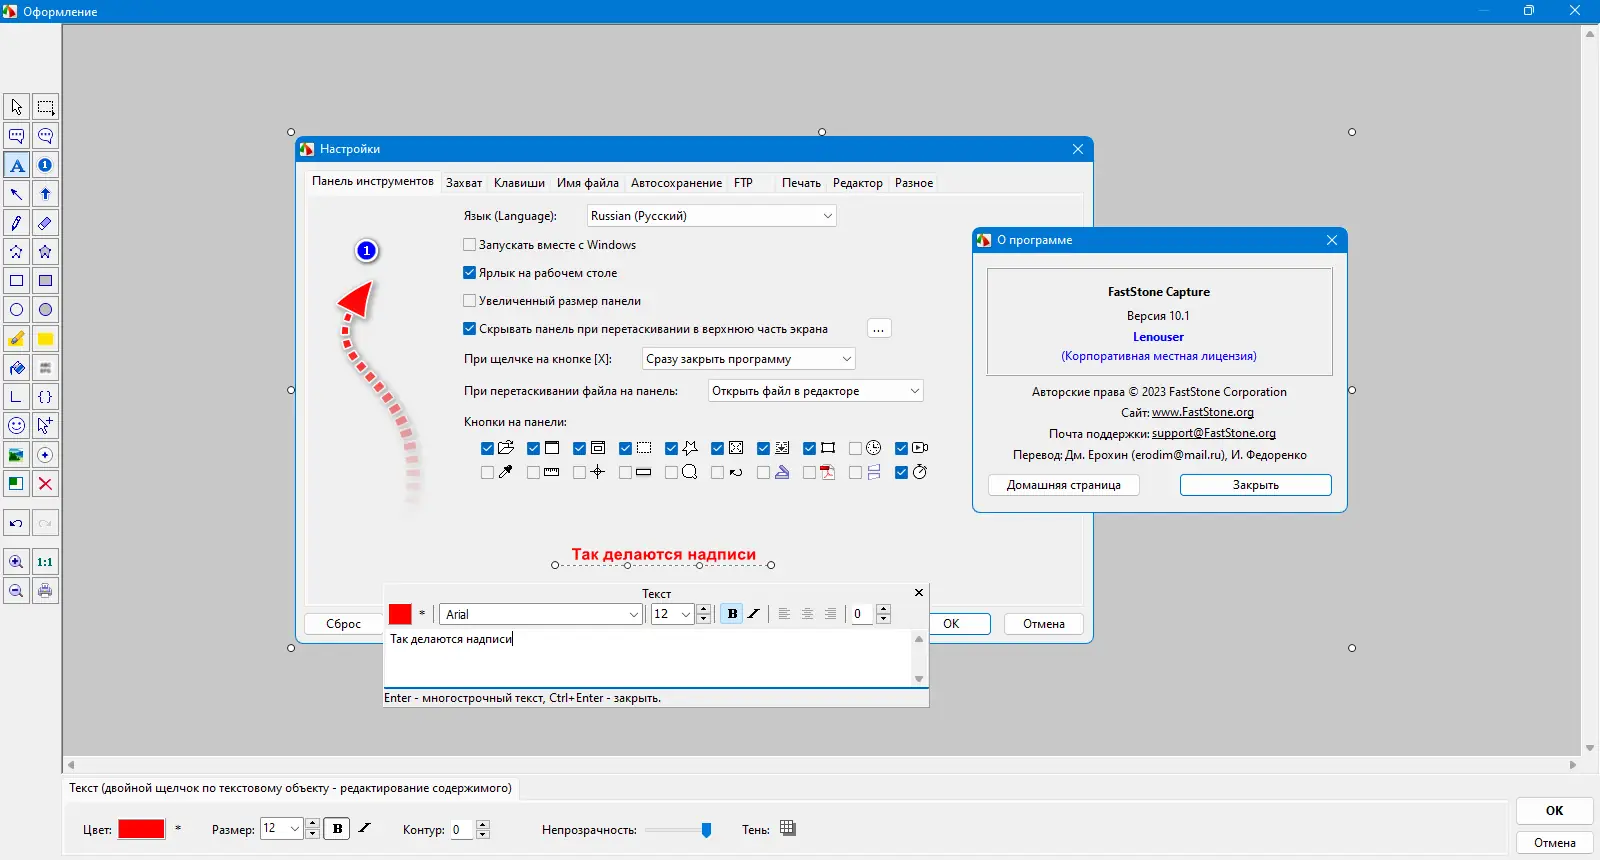Select the numbered step marker tool
The height and width of the screenshot is (860, 1600).
click(45, 165)
